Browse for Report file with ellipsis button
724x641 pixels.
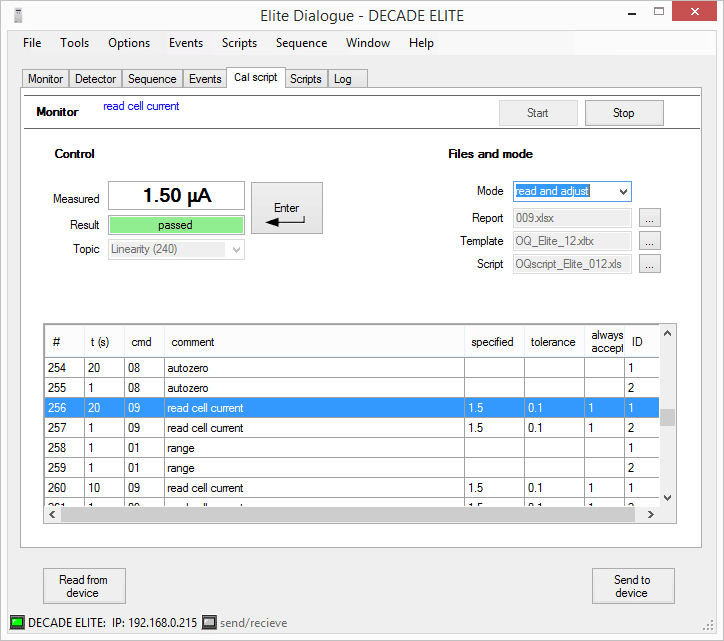point(650,218)
